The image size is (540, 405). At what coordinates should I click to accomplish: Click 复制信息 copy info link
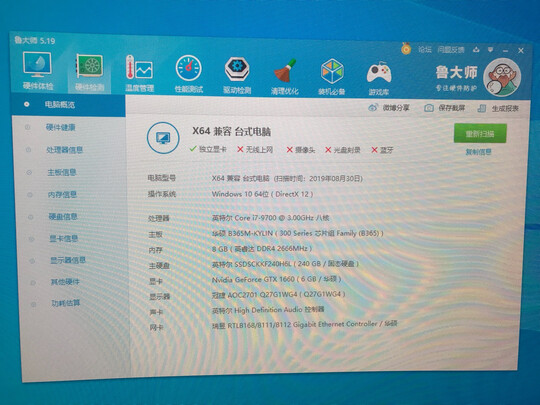478,152
